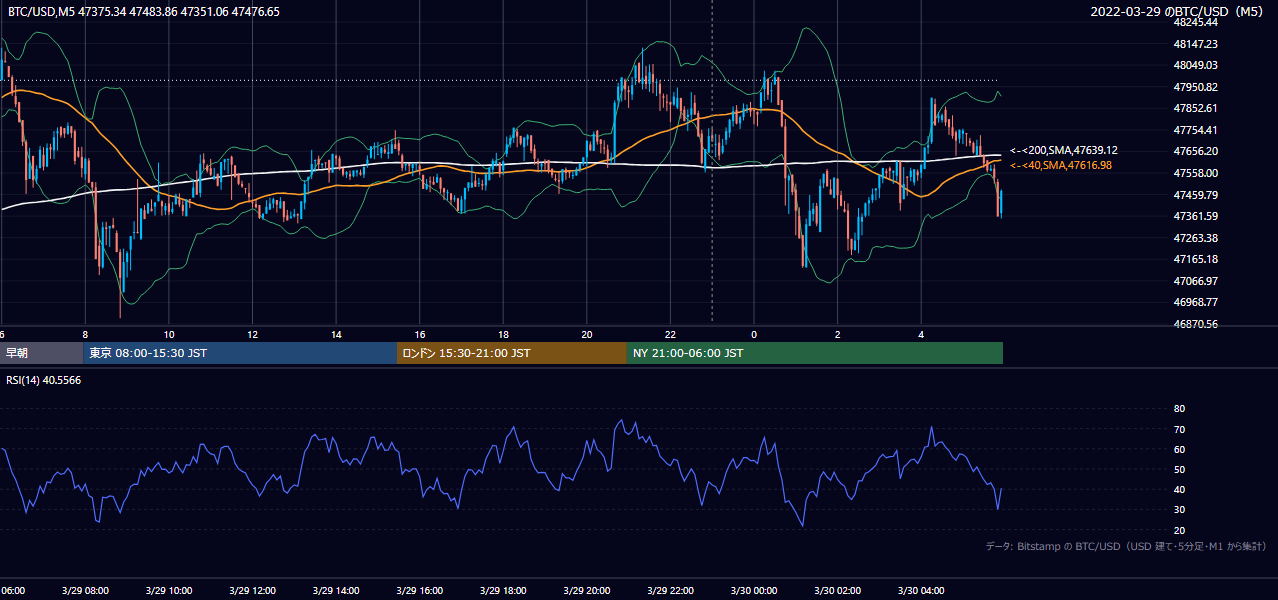Click price axis value 47066.97
The image size is (1278, 600).
pyautogui.click(x=1195, y=281)
